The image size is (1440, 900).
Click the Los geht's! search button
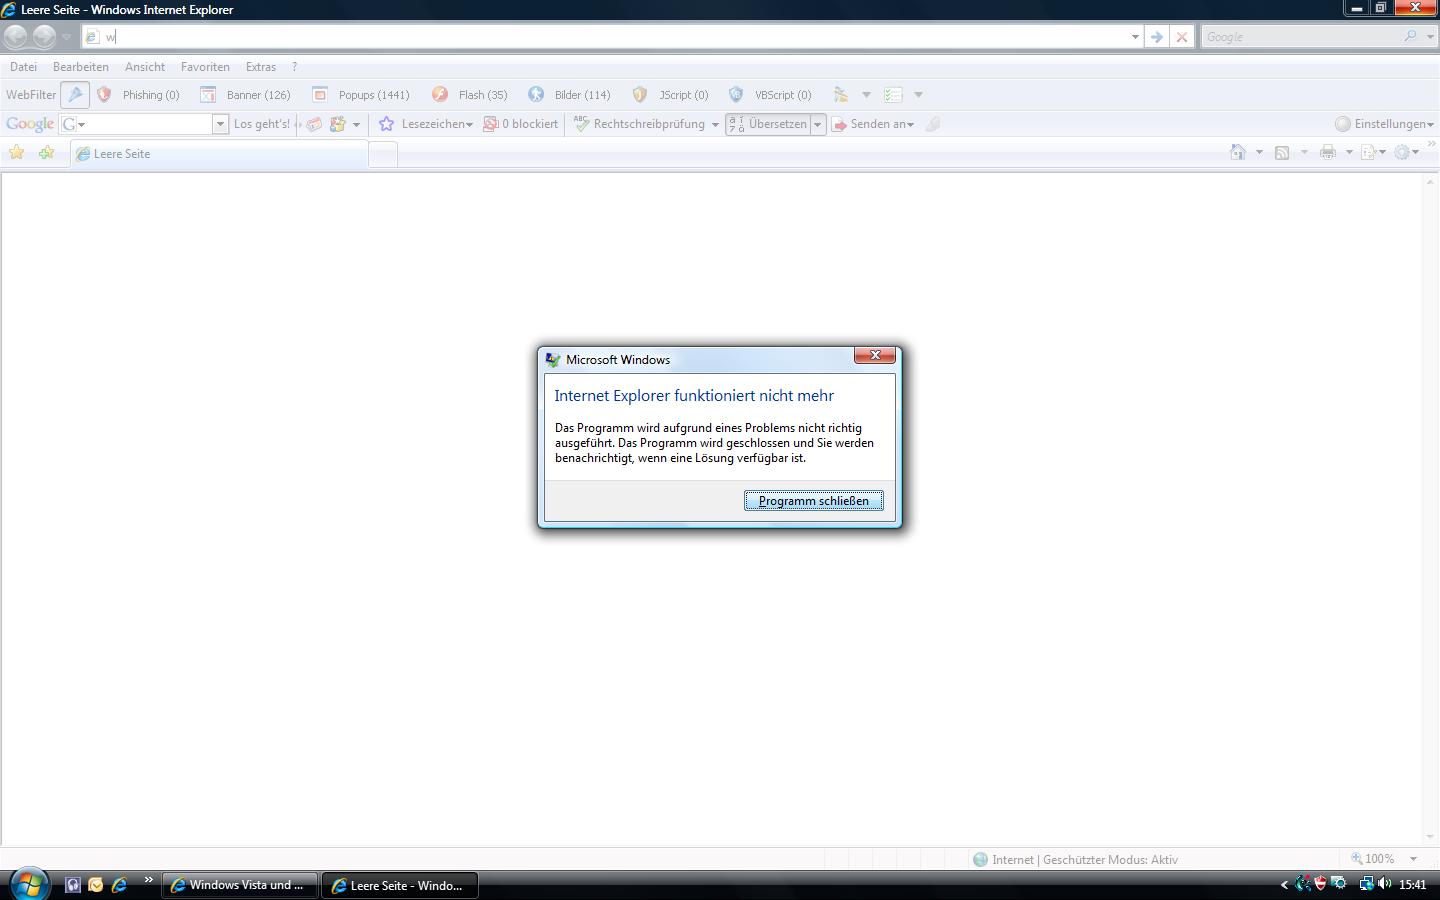click(x=261, y=124)
